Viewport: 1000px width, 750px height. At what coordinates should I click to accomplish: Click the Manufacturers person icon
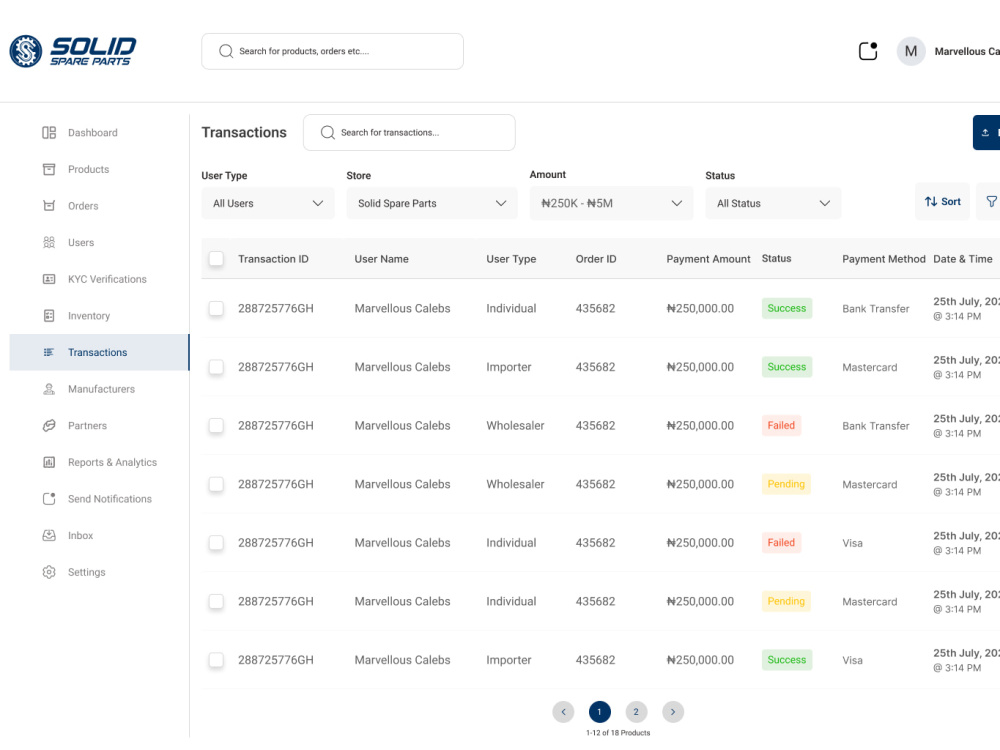49,389
